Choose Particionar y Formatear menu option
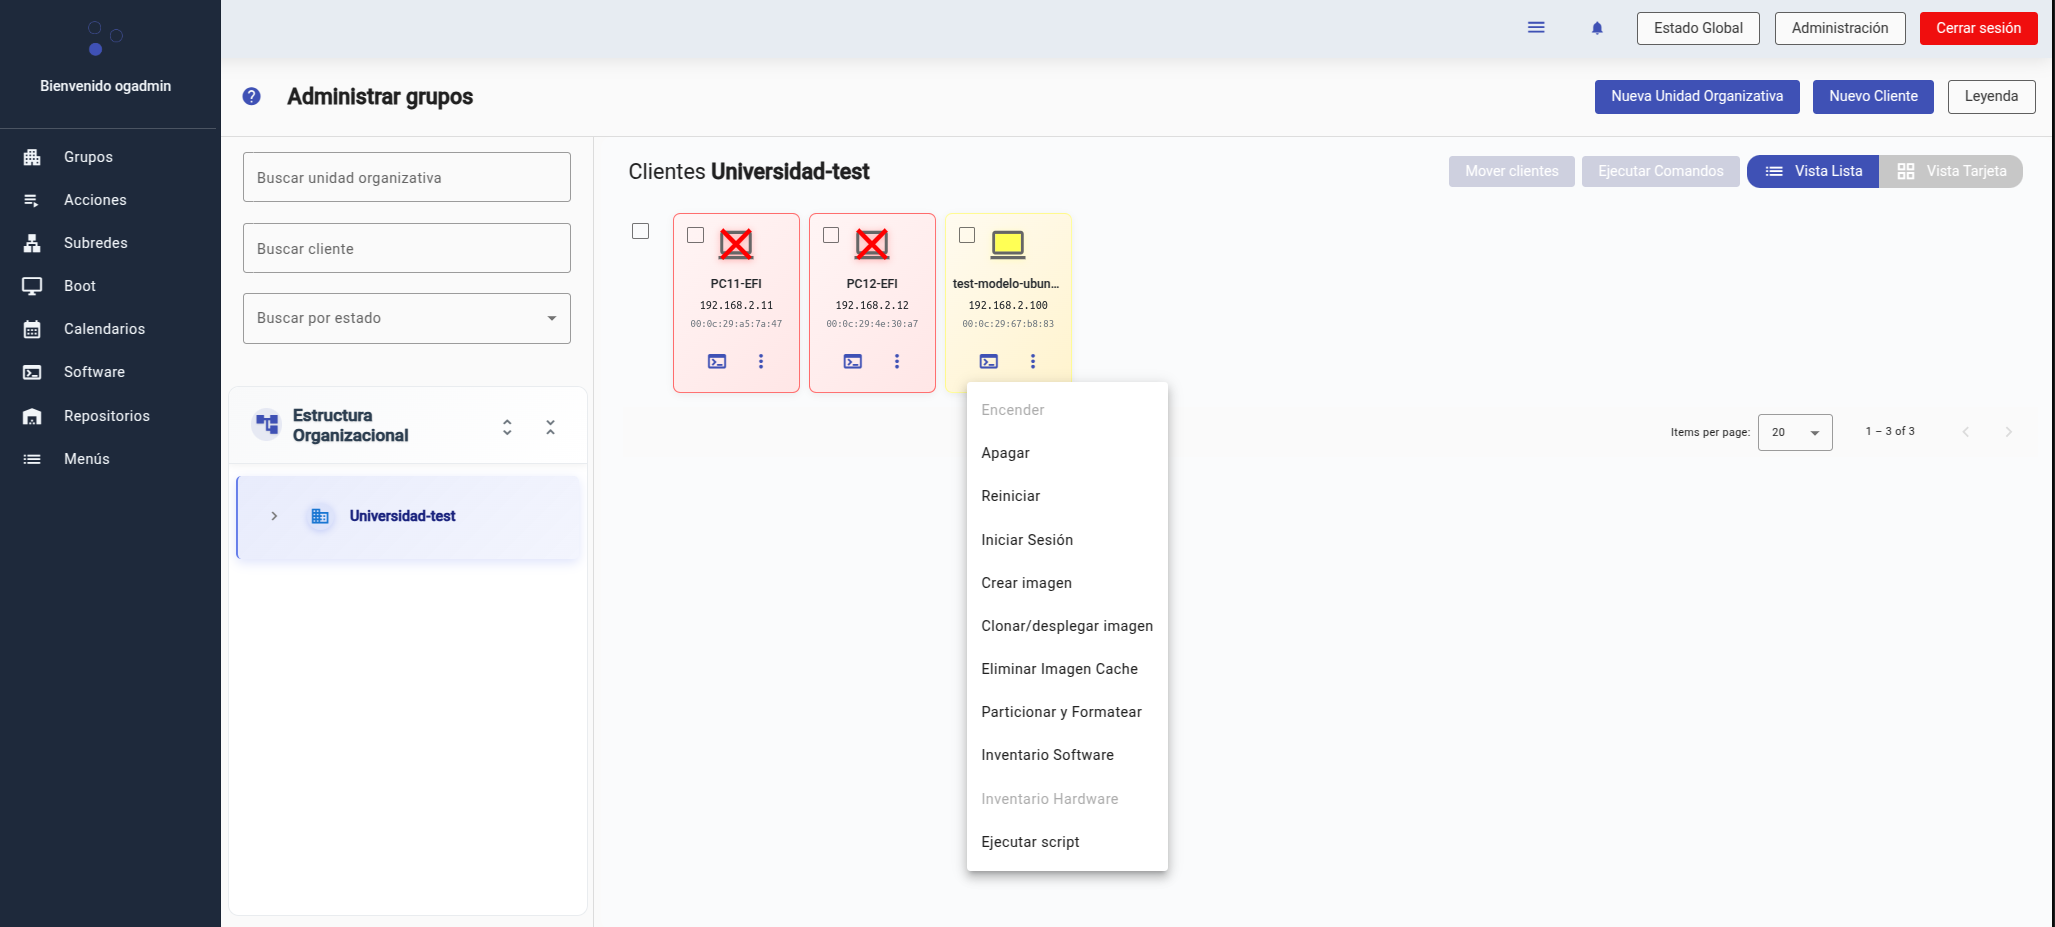The width and height of the screenshot is (2055, 927). click(1061, 712)
